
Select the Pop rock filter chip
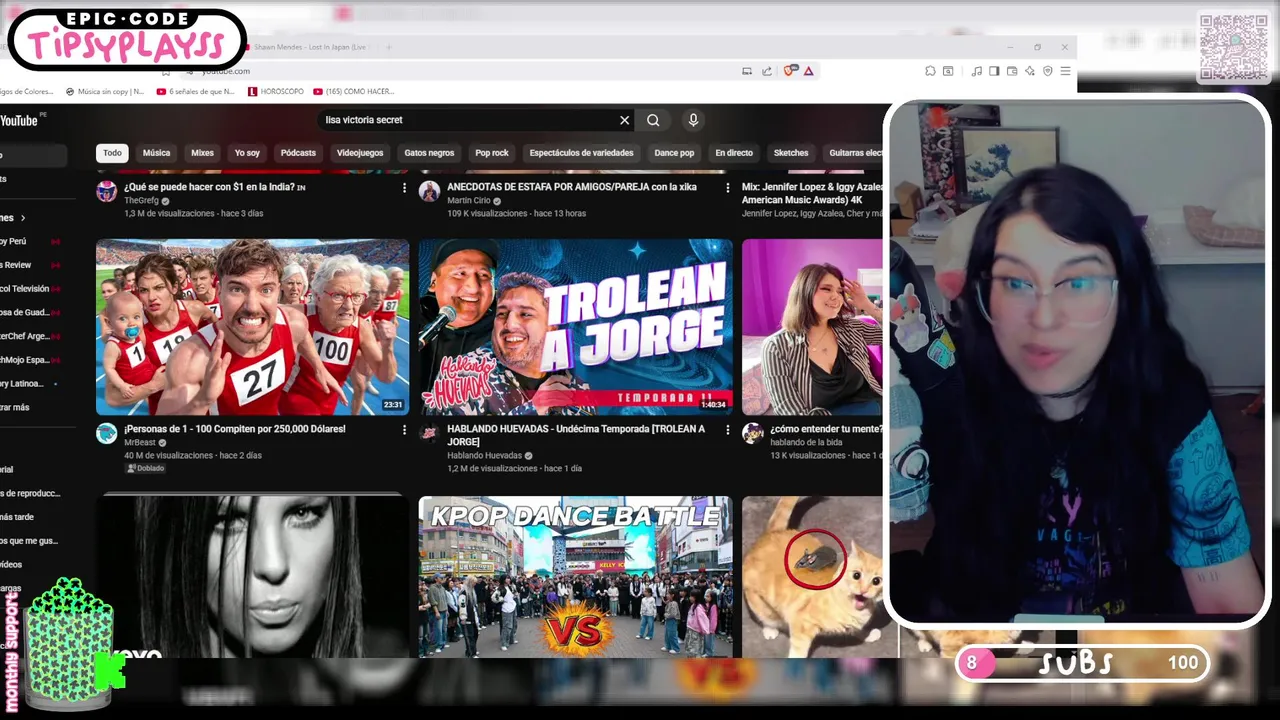coord(492,153)
